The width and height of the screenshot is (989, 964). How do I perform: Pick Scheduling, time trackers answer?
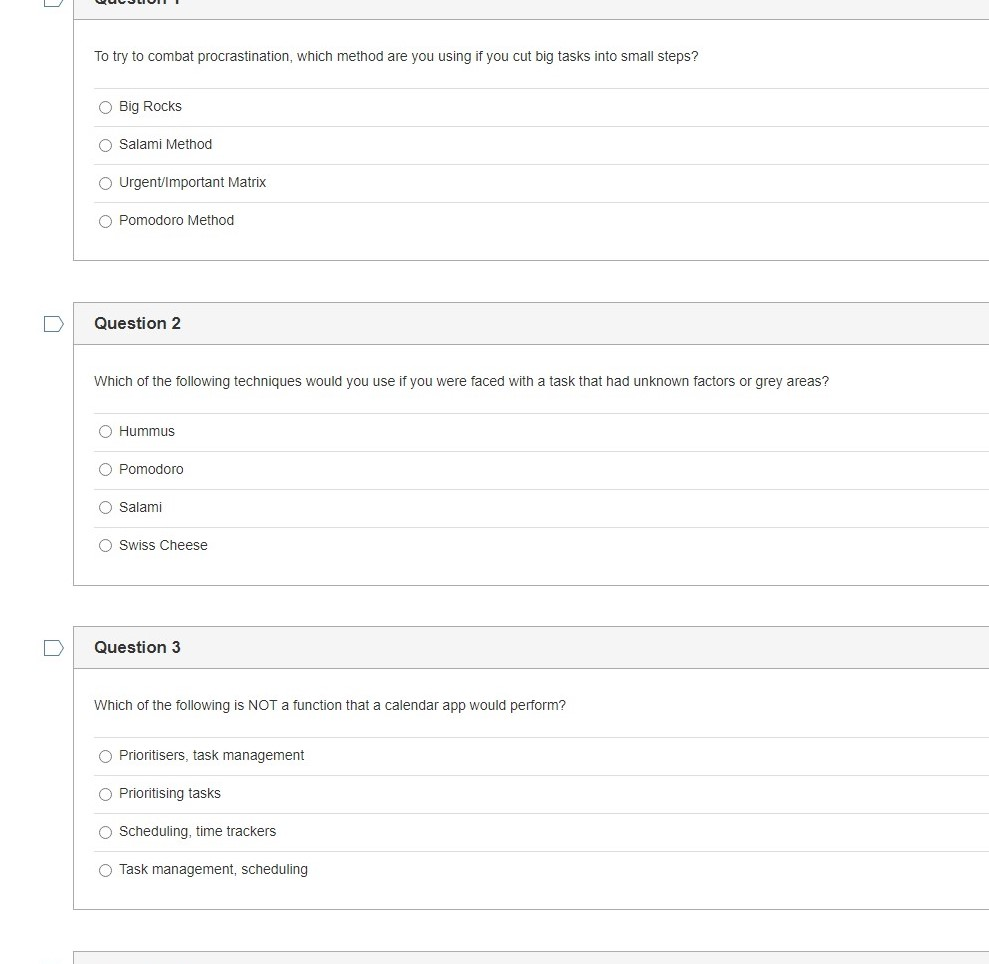105,832
